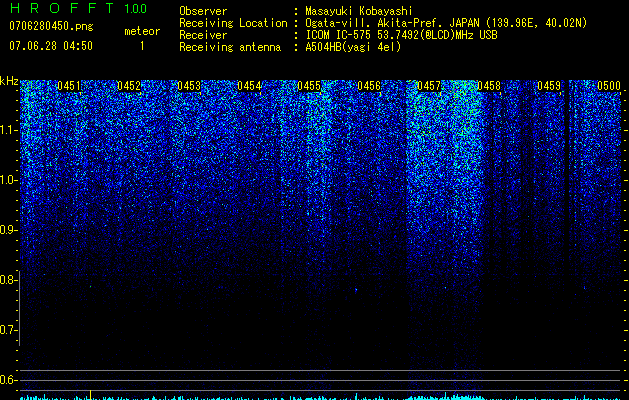Image resolution: width=629 pixels, height=400 pixels.
Task: Click the 0454 time marker
Action: 249,86
